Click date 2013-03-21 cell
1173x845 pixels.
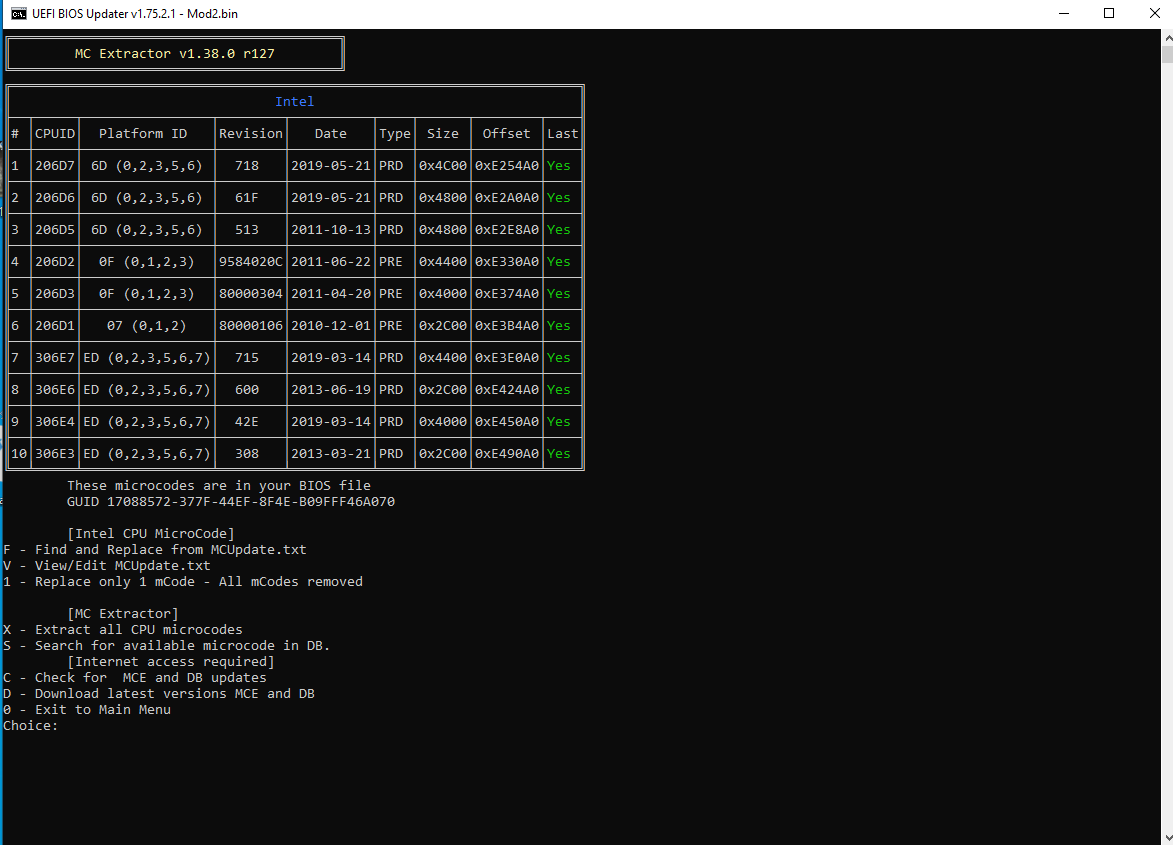pyautogui.click(x=331, y=454)
